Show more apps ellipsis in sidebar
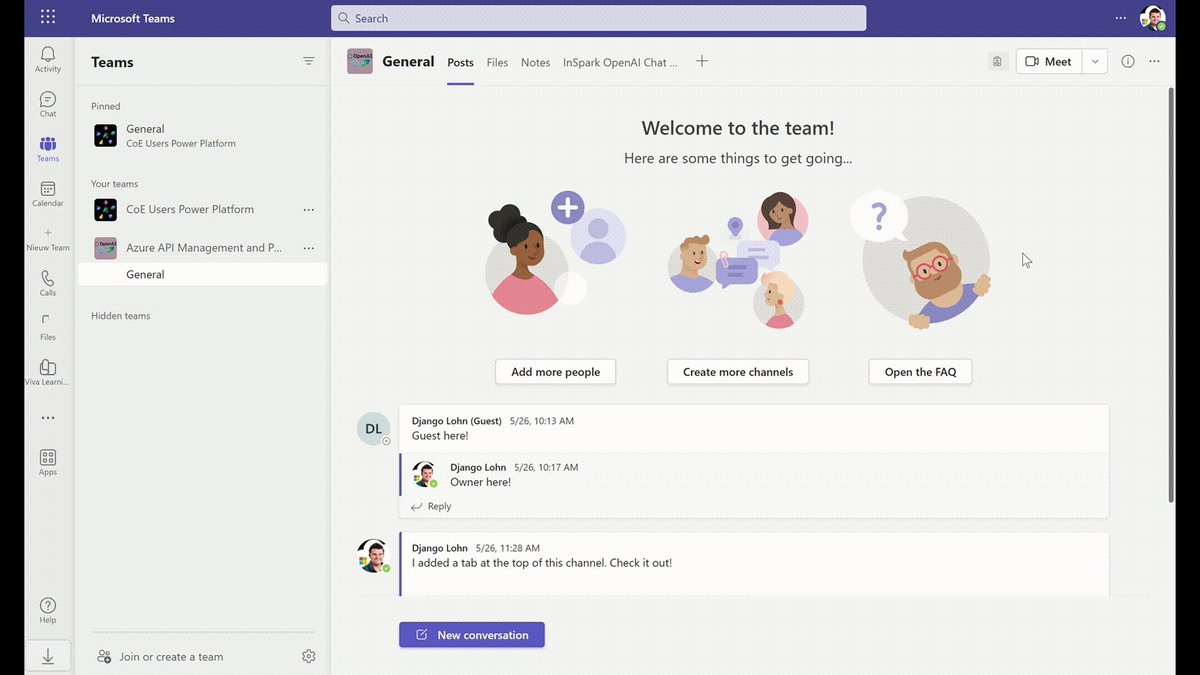Image resolution: width=1200 pixels, height=675 pixels. click(48, 418)
